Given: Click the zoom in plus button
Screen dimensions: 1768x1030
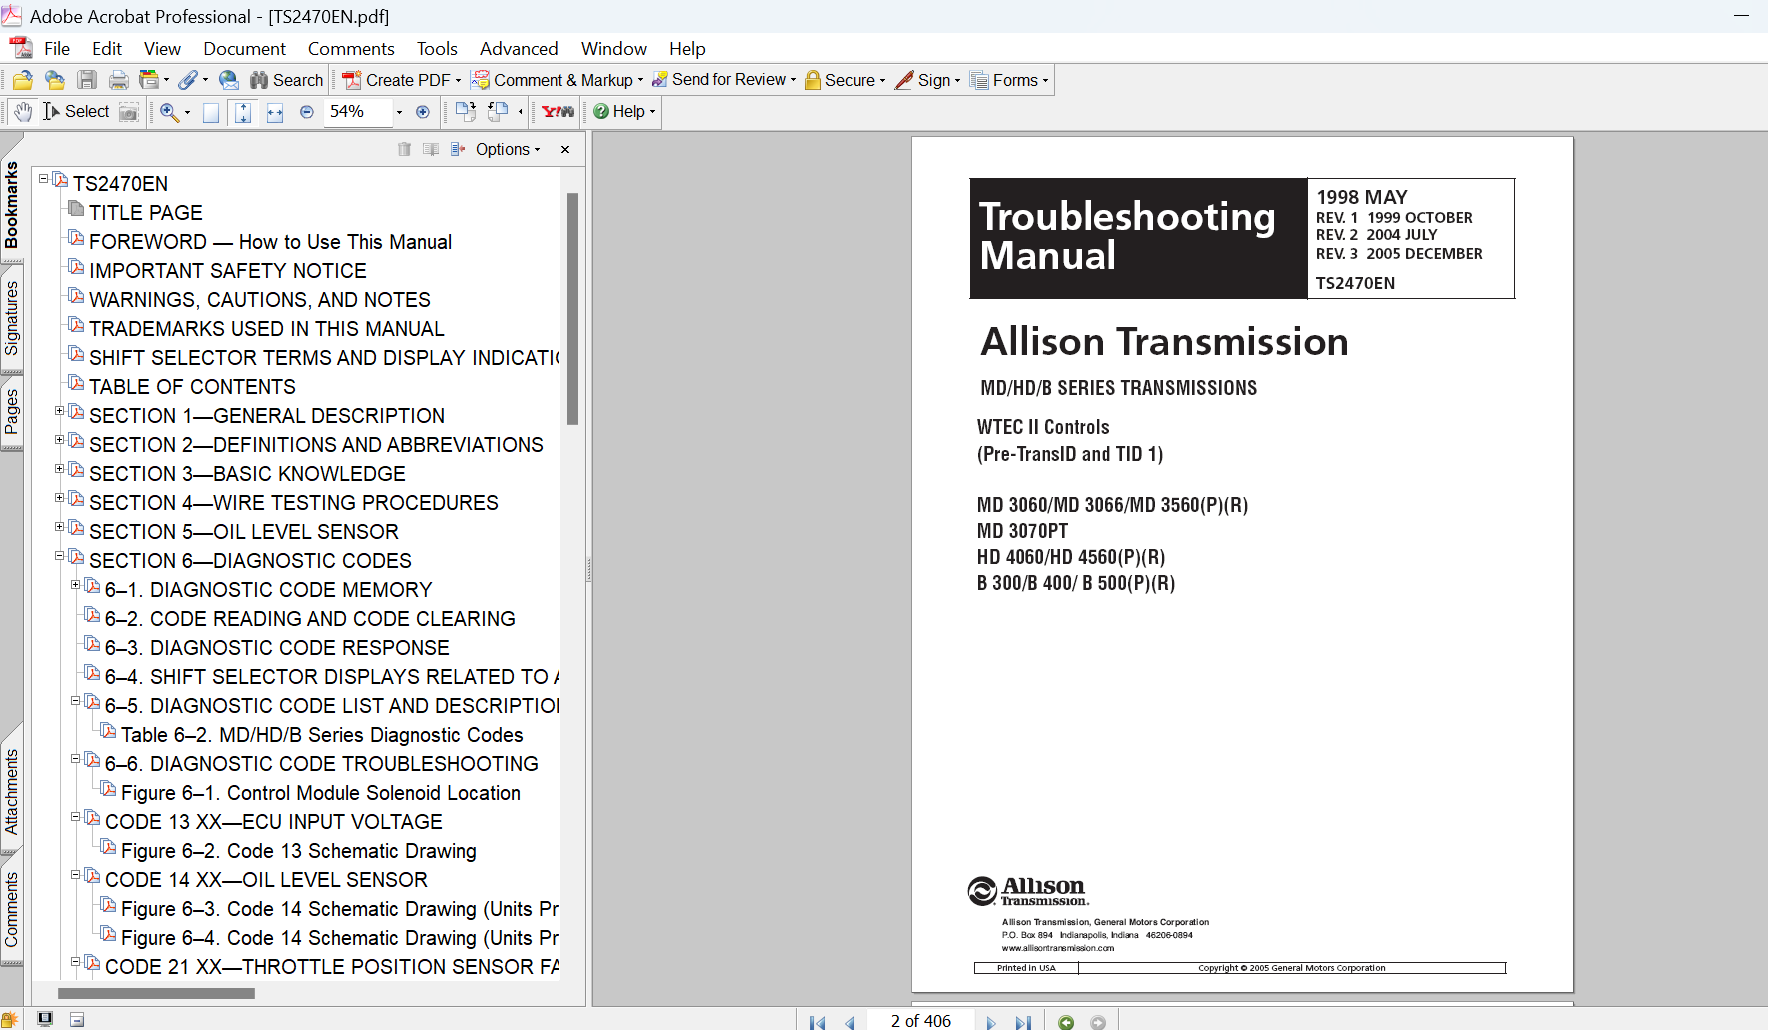Looking at the screenshot, I should coord(423,112).
